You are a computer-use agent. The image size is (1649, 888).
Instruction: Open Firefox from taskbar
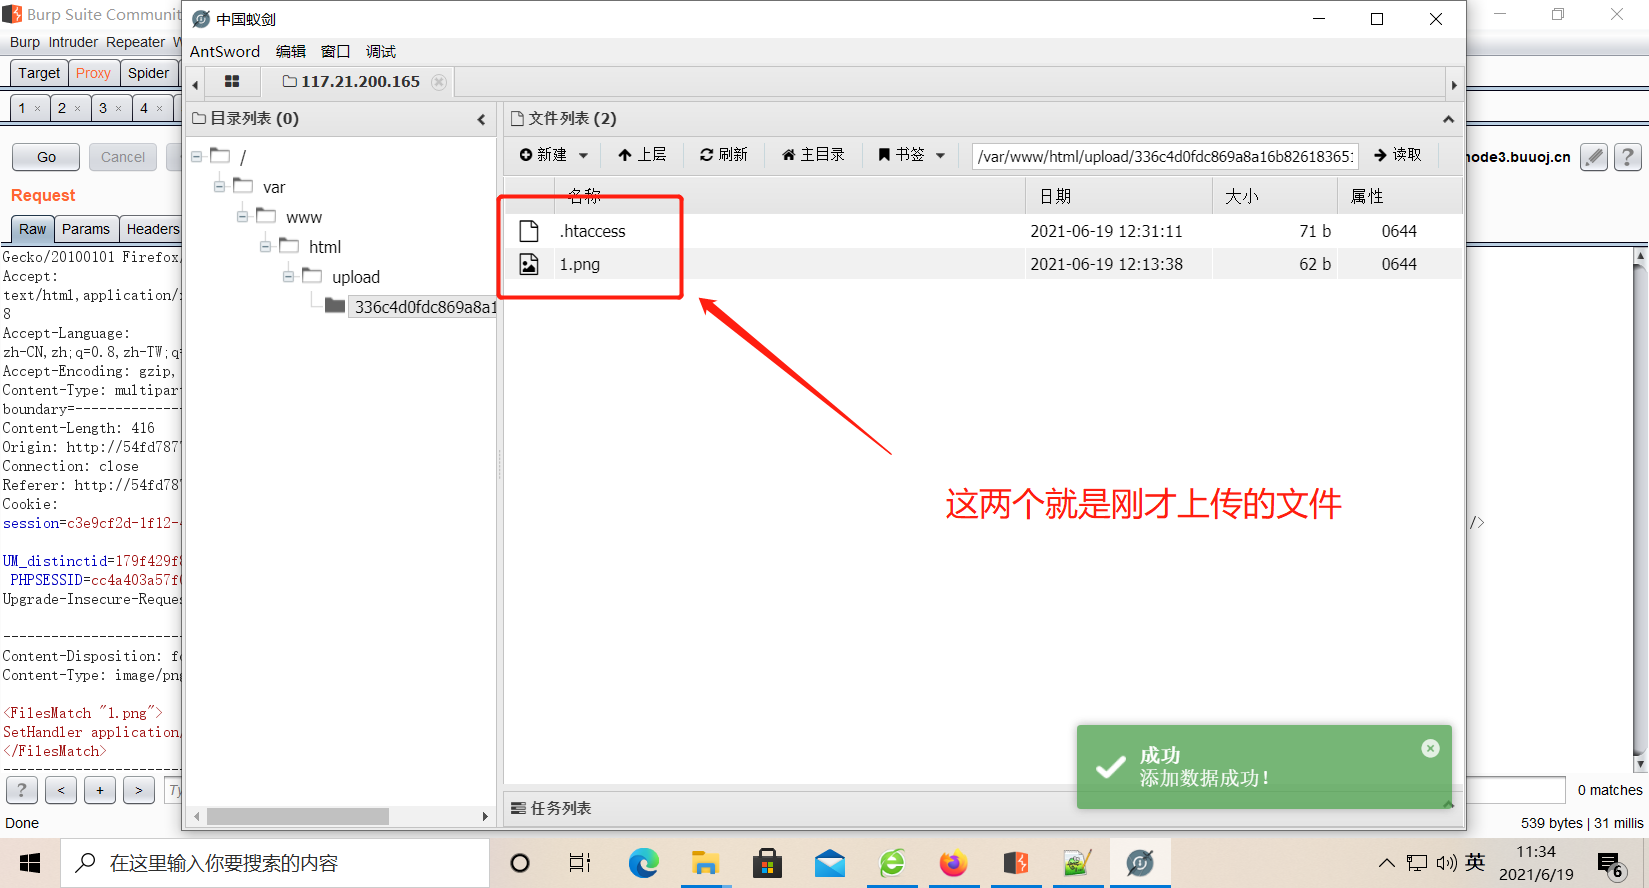(953, 863)
